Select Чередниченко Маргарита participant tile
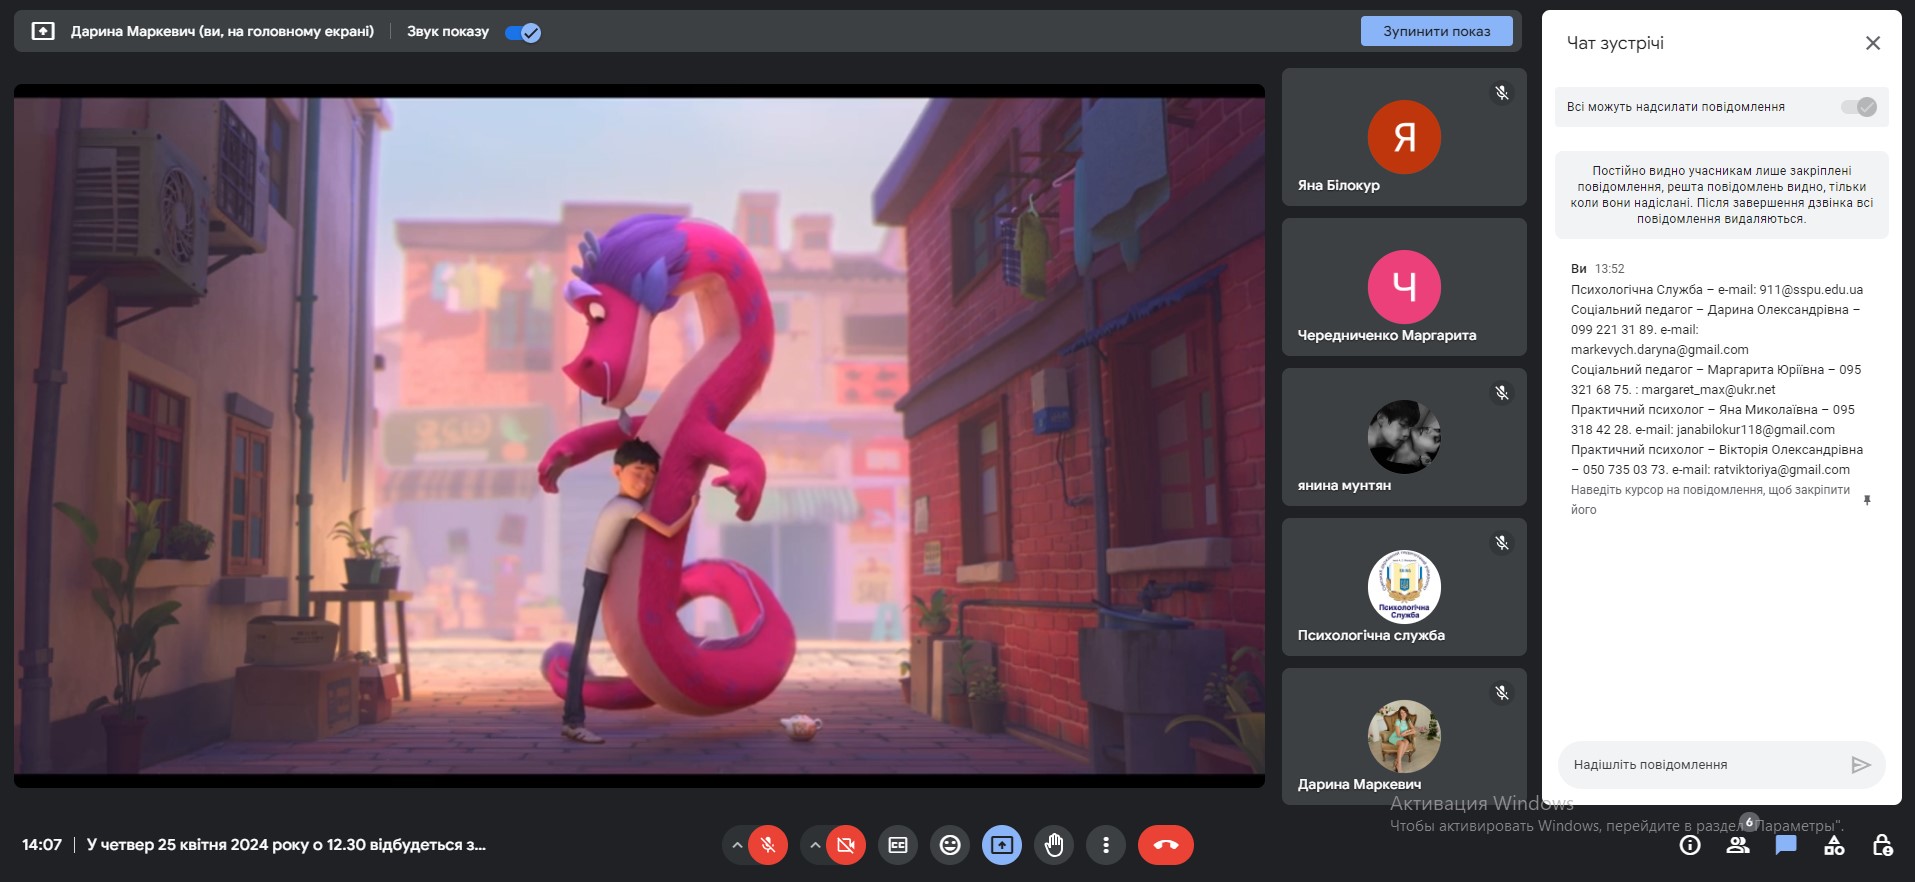 point(1404,287)
